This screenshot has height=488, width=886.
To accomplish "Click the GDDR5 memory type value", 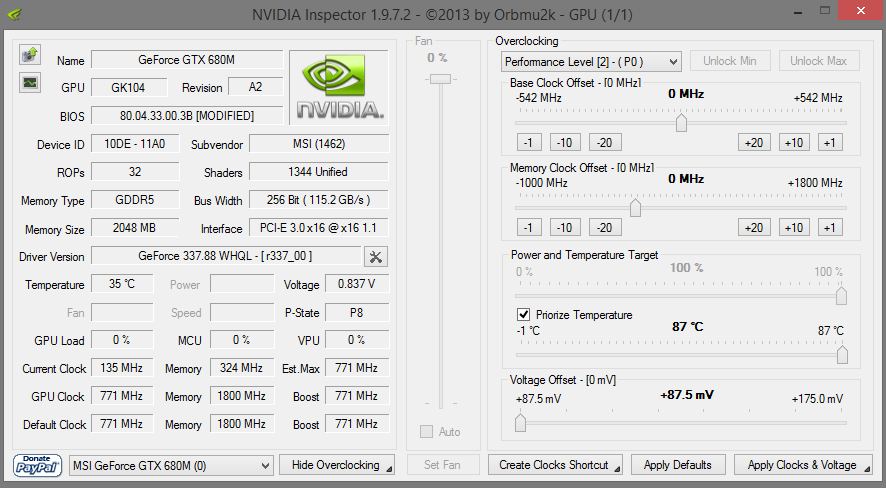I will pos(135,200).
